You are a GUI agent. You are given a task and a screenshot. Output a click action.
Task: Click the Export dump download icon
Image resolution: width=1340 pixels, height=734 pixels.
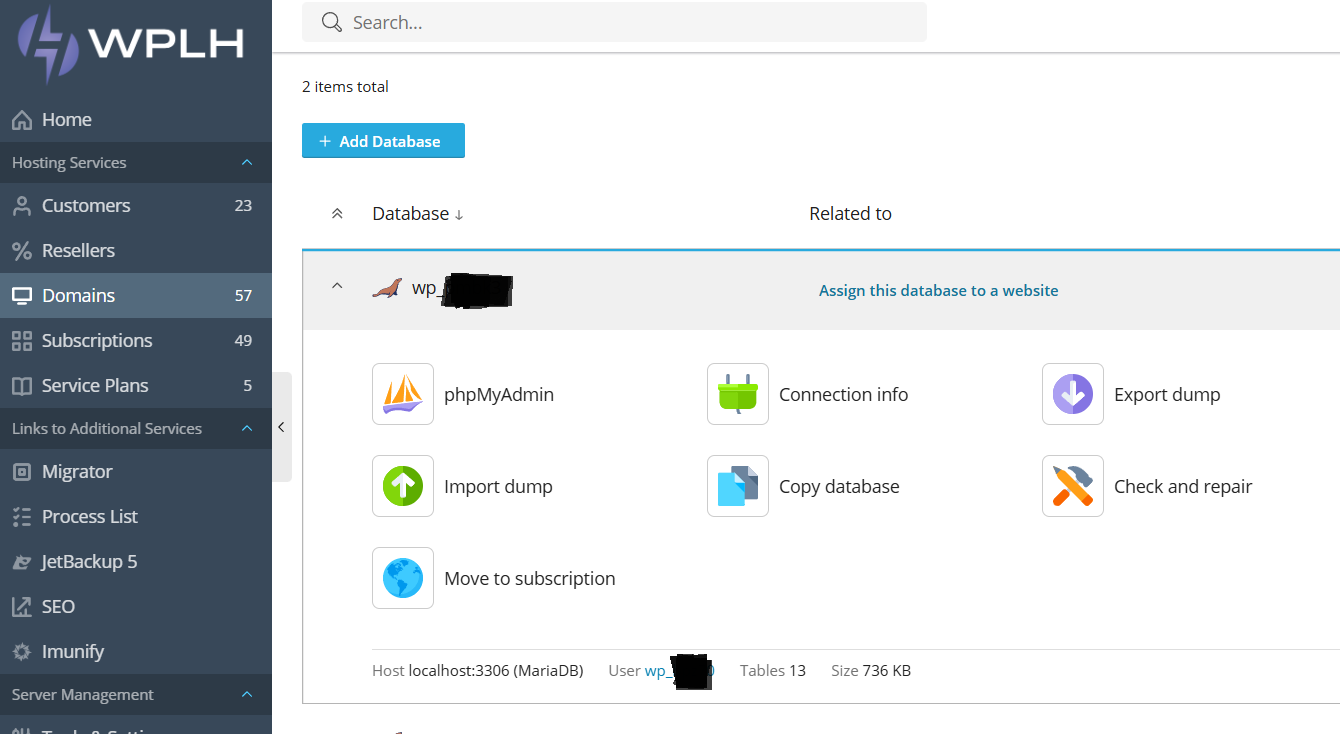[1073, 394]
